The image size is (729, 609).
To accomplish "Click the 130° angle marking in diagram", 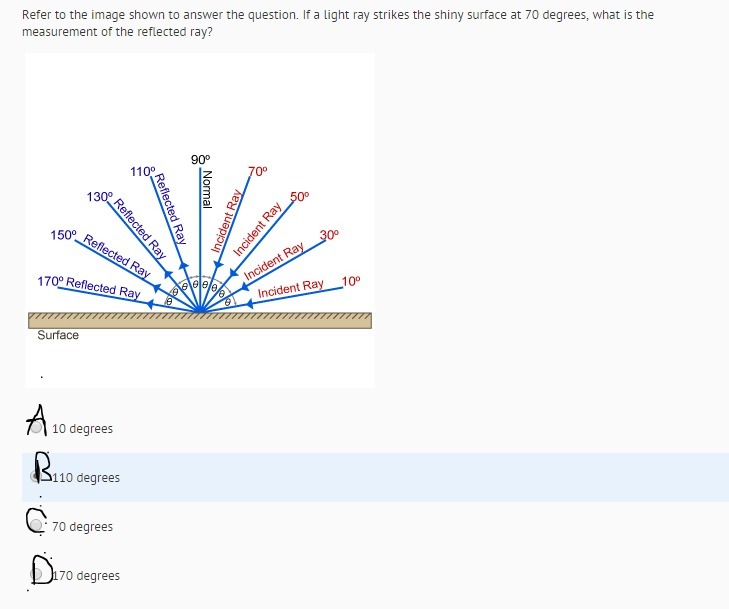I will click(99, 197).
